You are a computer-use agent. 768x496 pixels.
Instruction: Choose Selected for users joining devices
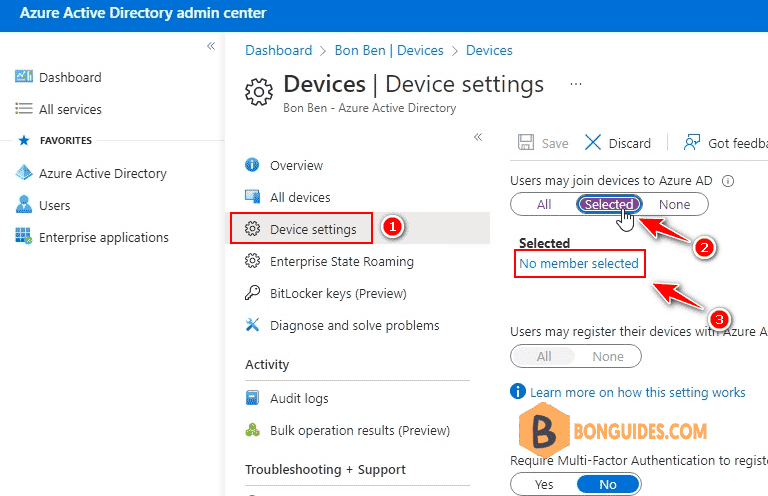click(x=609, y=204)
